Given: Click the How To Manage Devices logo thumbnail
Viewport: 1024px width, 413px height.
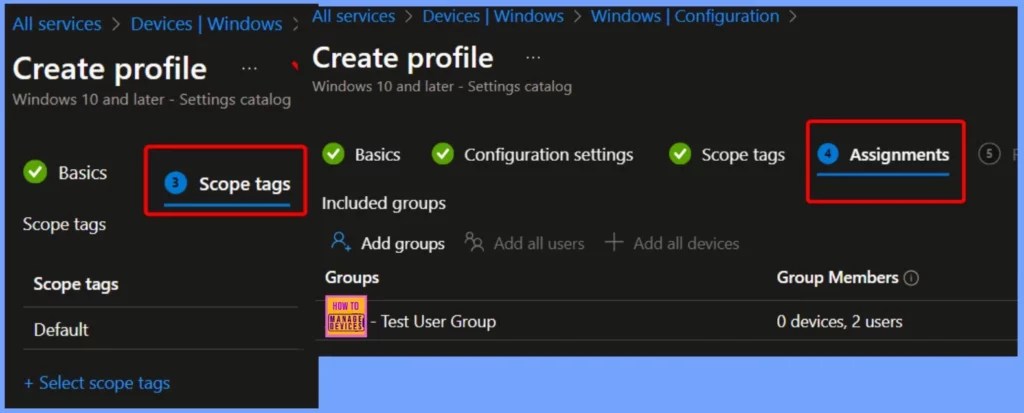Looking at the screenshot, I should tap(346, 316).
